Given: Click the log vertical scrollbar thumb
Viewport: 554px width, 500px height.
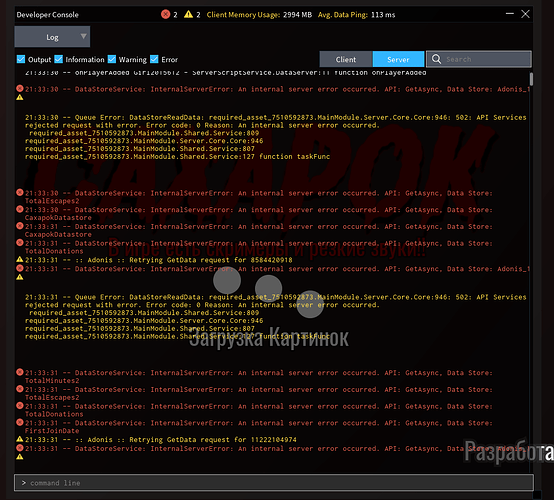Looking at the screenshot, I should coord(531,79).
